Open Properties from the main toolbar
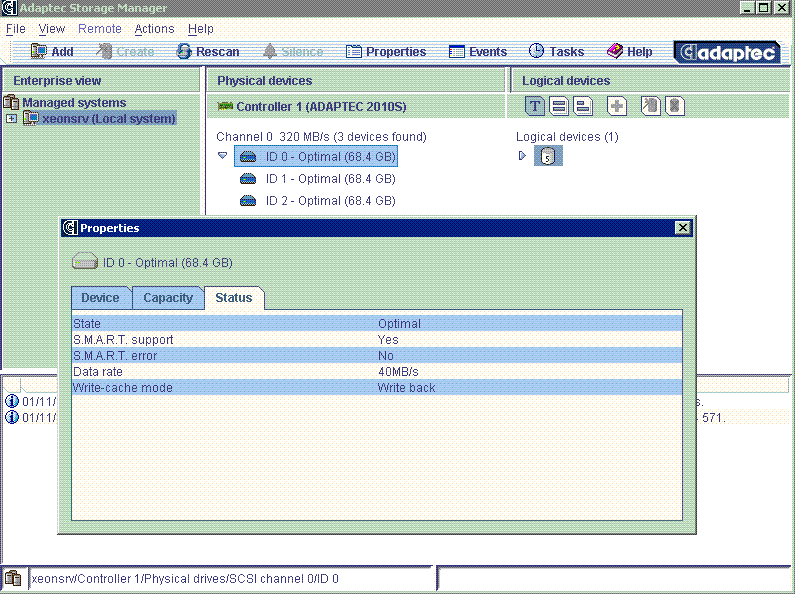 386,52
